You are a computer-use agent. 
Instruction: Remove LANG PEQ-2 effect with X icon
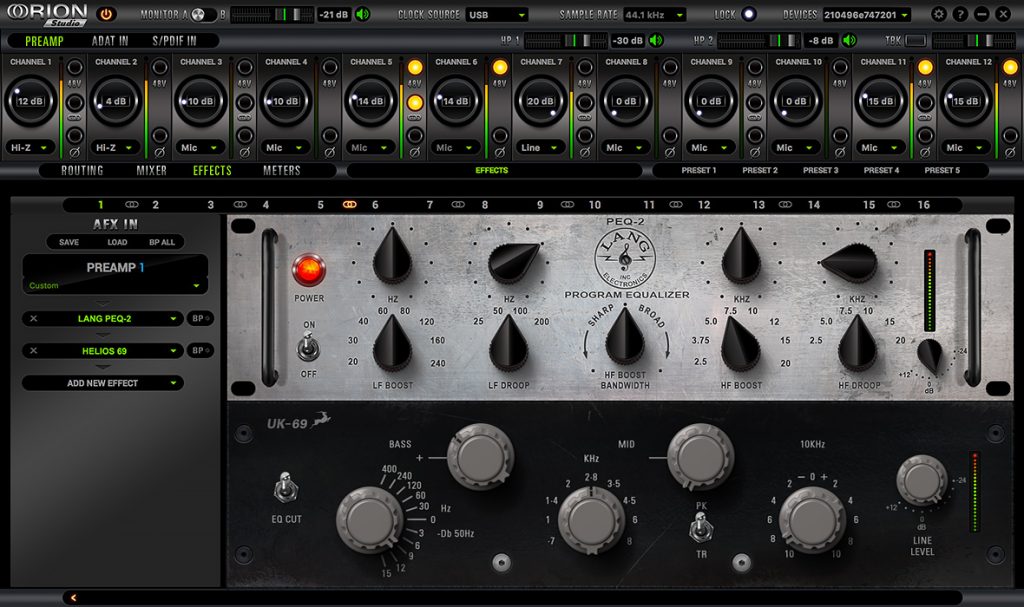[34, 318]
